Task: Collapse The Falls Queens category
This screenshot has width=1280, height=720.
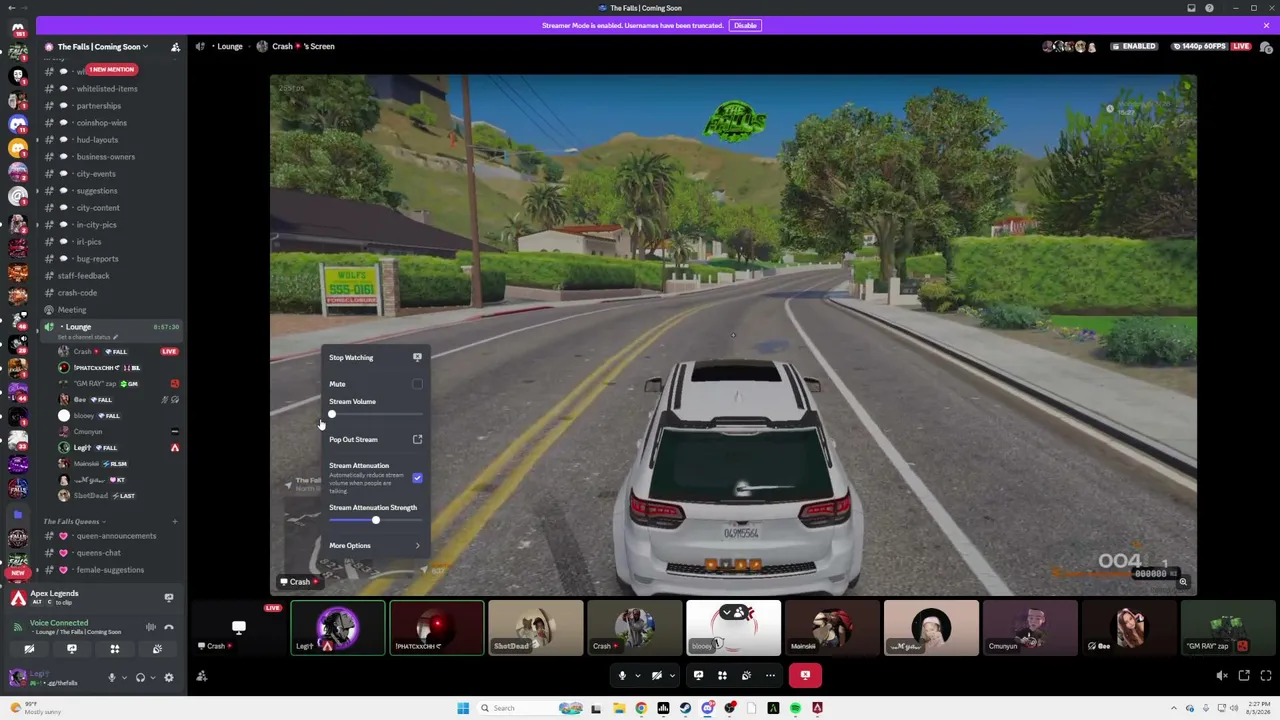Action: (x=72, y=521)
